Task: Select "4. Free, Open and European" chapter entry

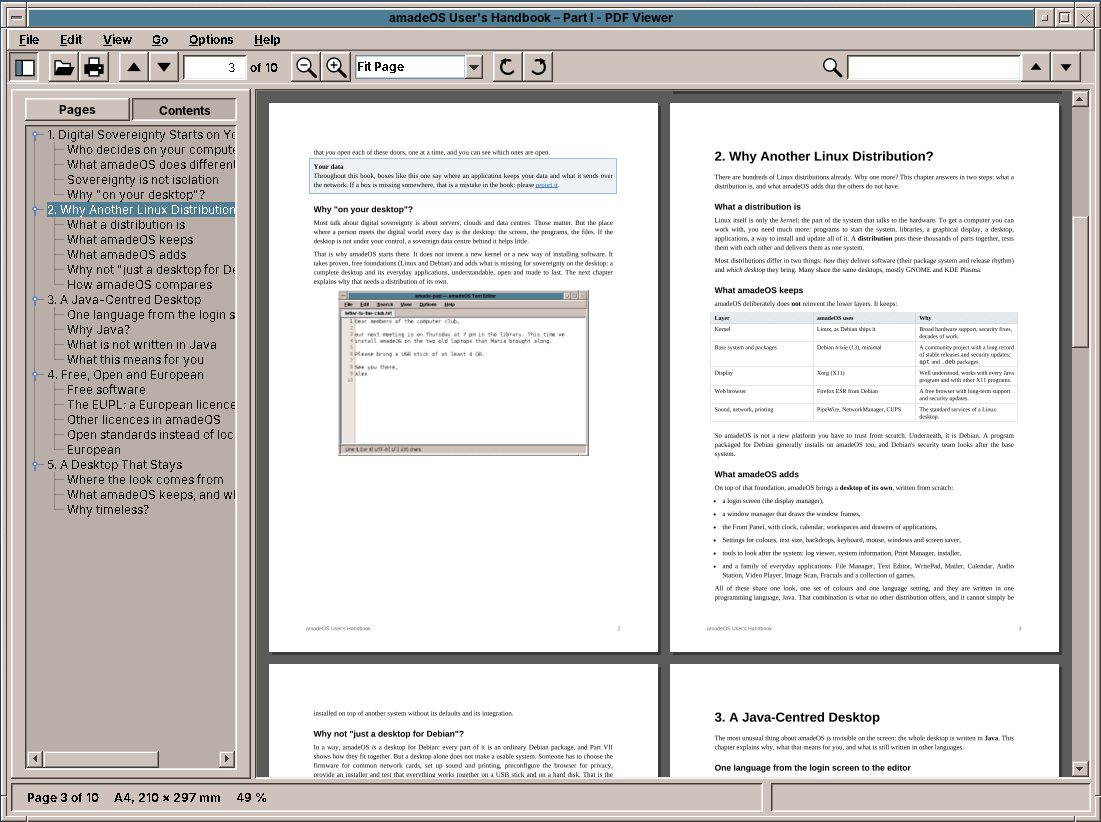Action: pyautogui.click(x=126, y=375)
